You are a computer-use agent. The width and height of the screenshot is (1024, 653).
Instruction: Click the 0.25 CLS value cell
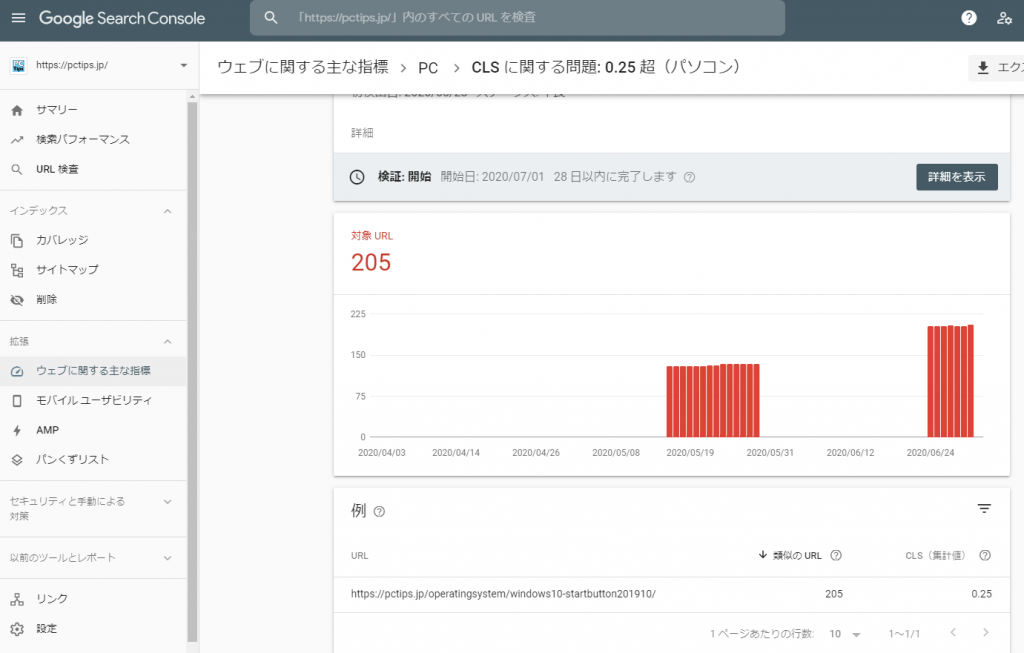coord(981,594)
